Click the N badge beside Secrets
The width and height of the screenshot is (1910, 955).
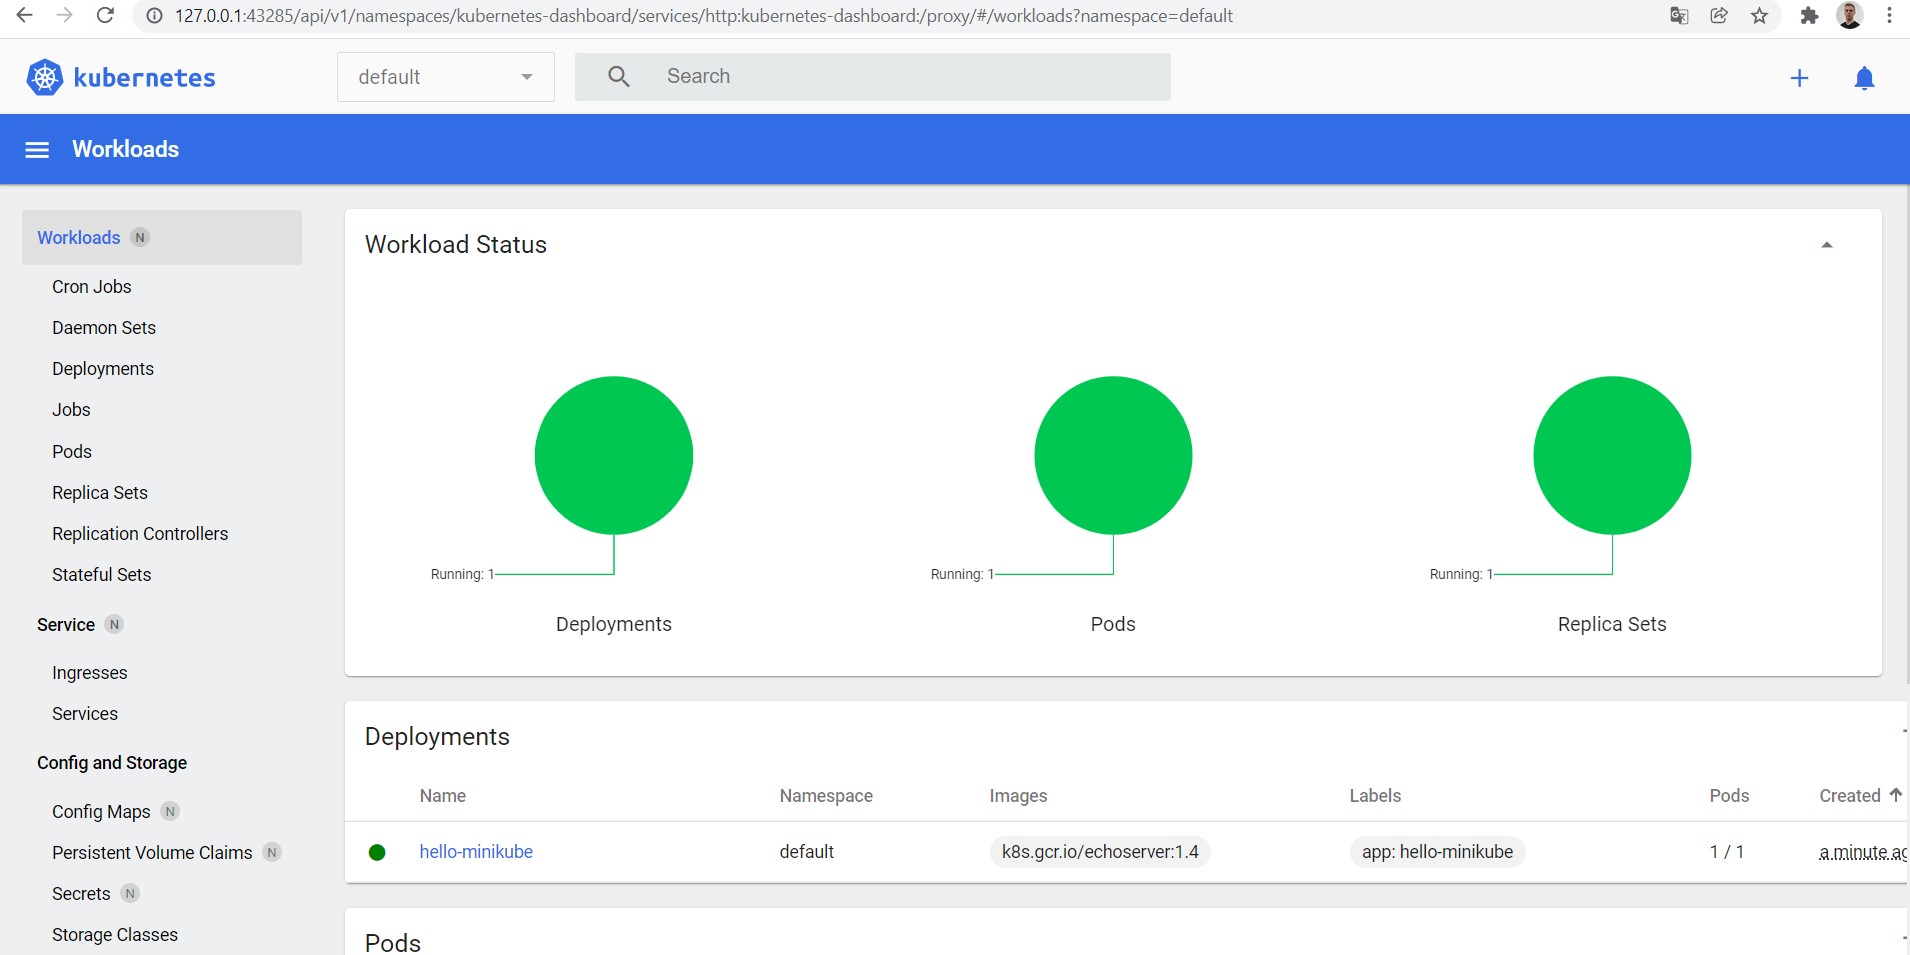point(130,893)
